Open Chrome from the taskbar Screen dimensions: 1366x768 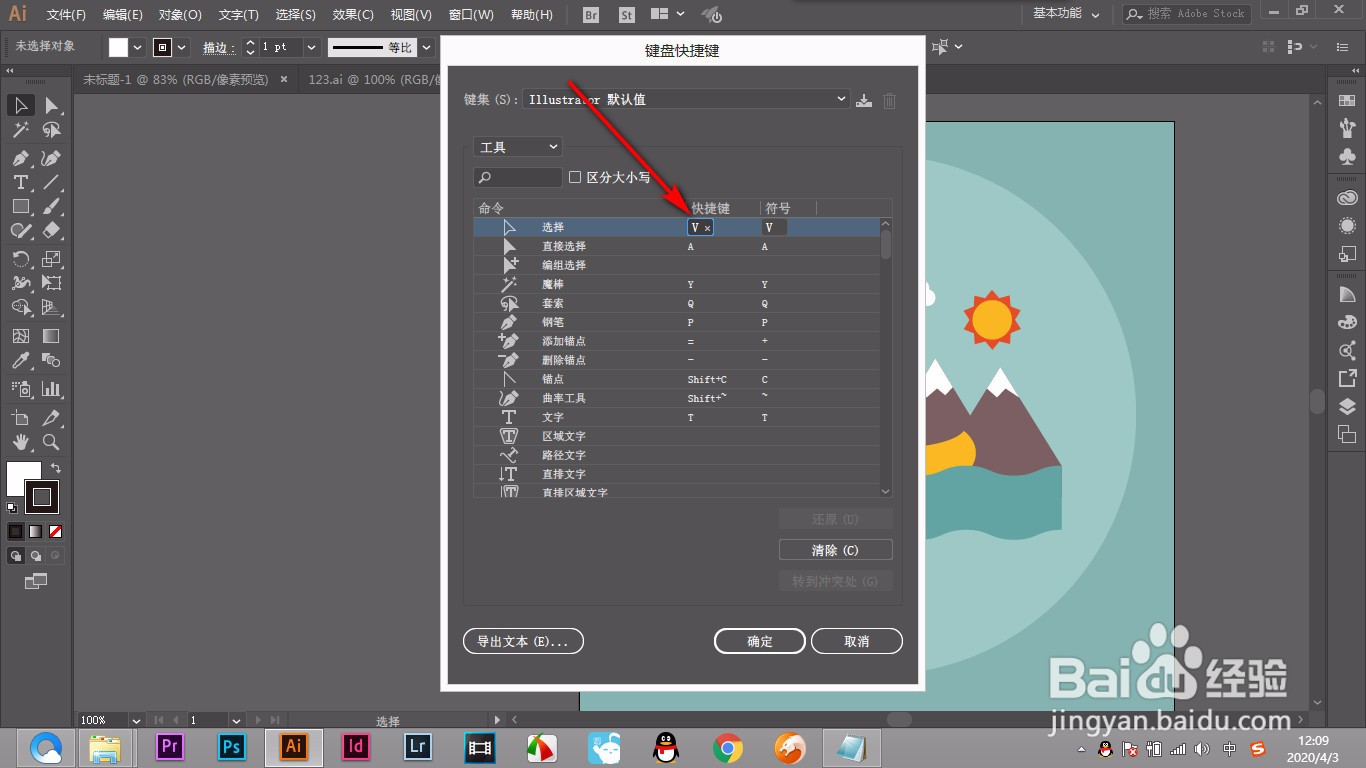point(727,747)
